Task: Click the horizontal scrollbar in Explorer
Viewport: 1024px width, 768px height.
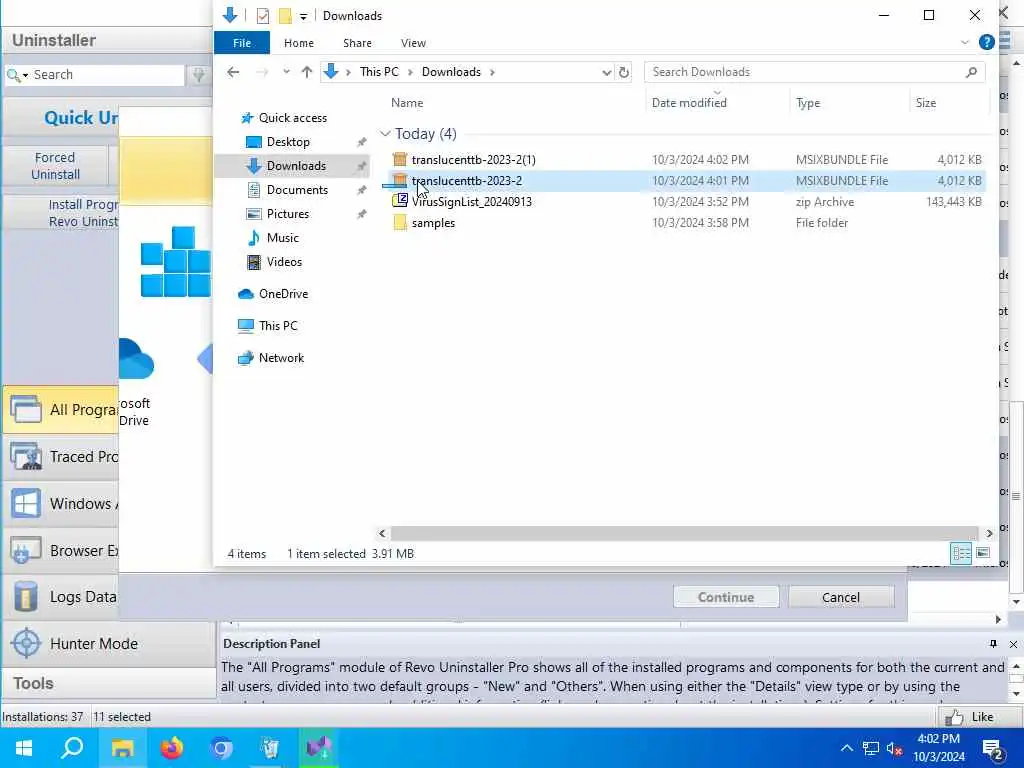Action: click(x=684, y=534)
